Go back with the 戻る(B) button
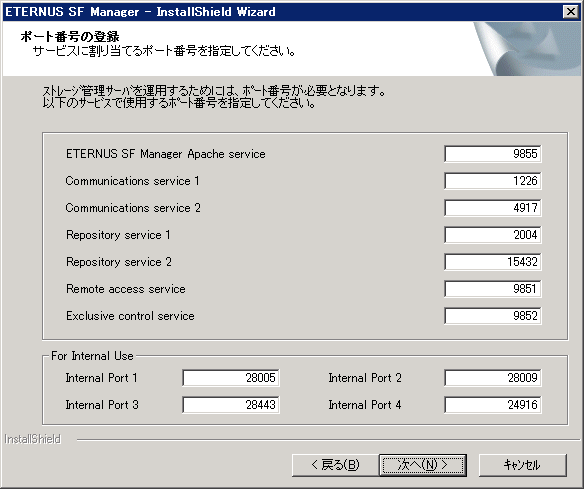584x489 pixels. tap(335, 465)
